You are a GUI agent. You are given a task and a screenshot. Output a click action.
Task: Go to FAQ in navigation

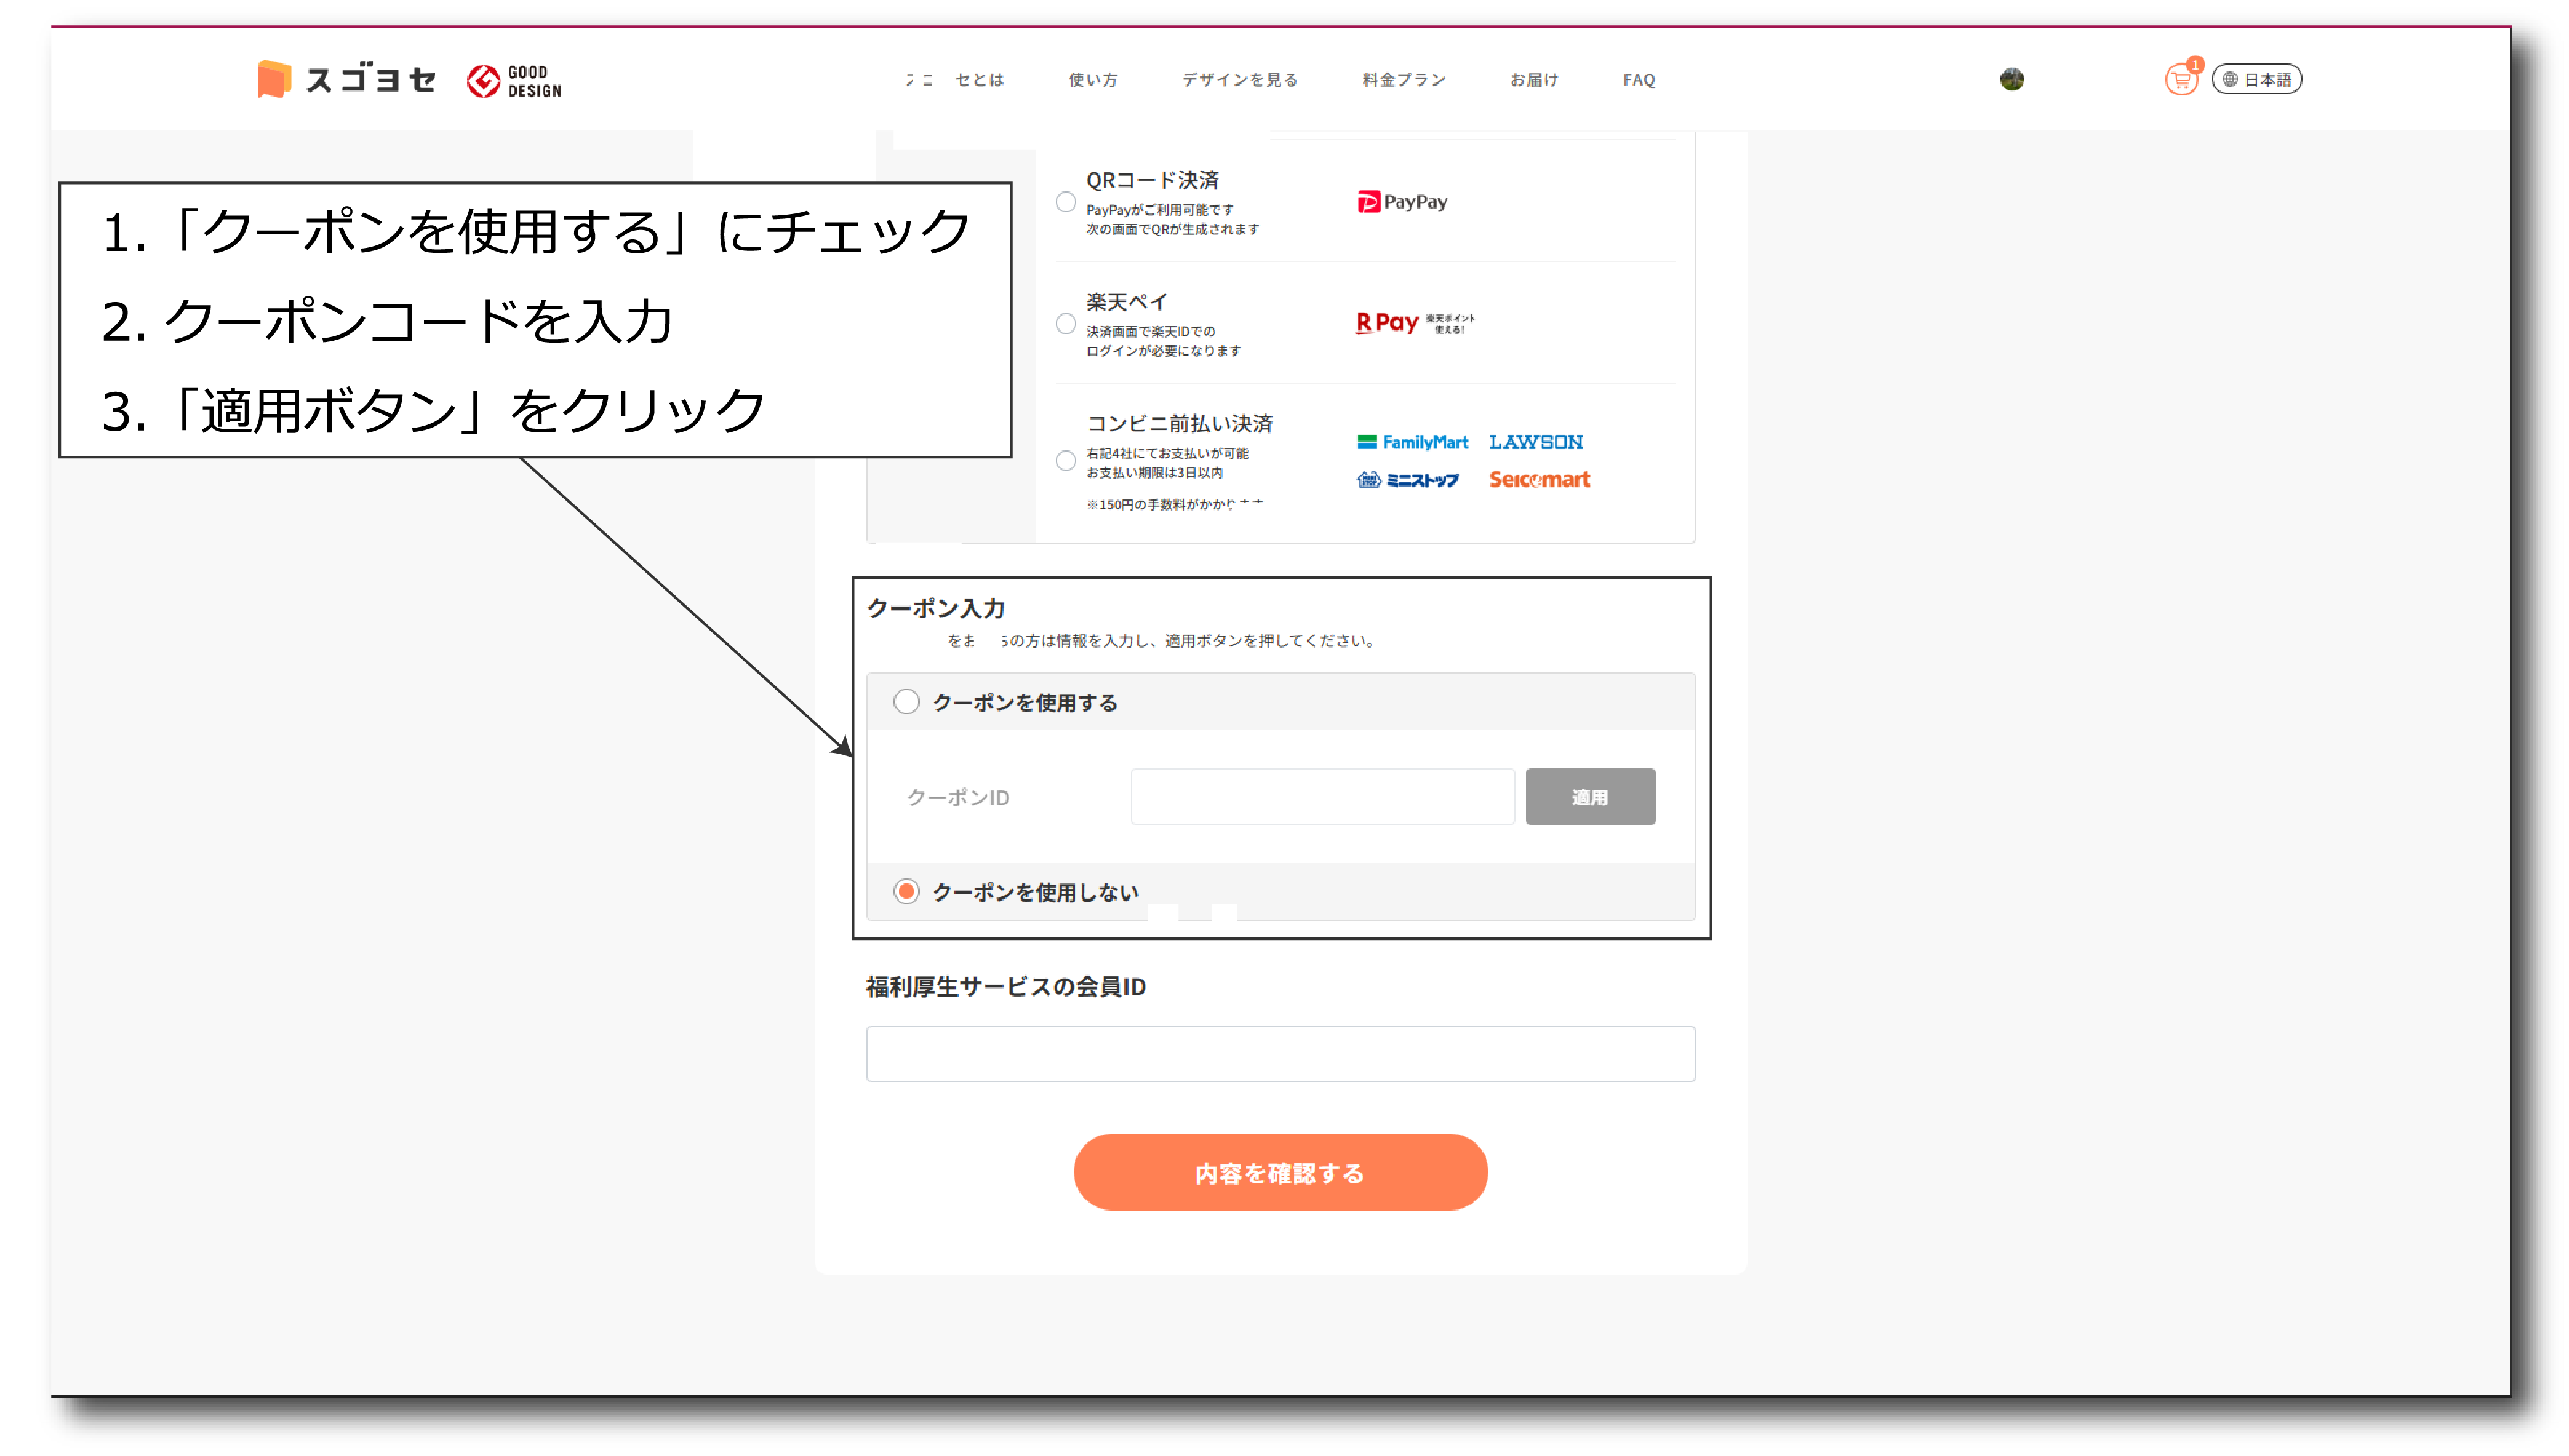tap(1638, 80)
